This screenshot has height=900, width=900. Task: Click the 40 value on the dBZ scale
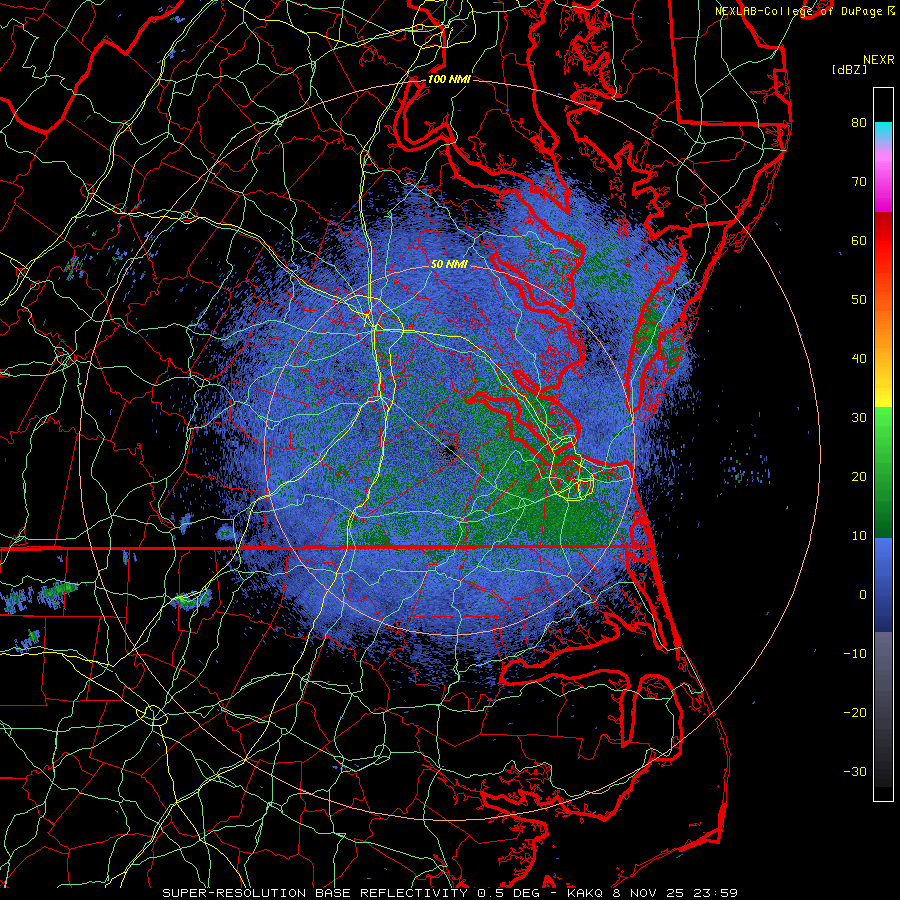point(859,359)
